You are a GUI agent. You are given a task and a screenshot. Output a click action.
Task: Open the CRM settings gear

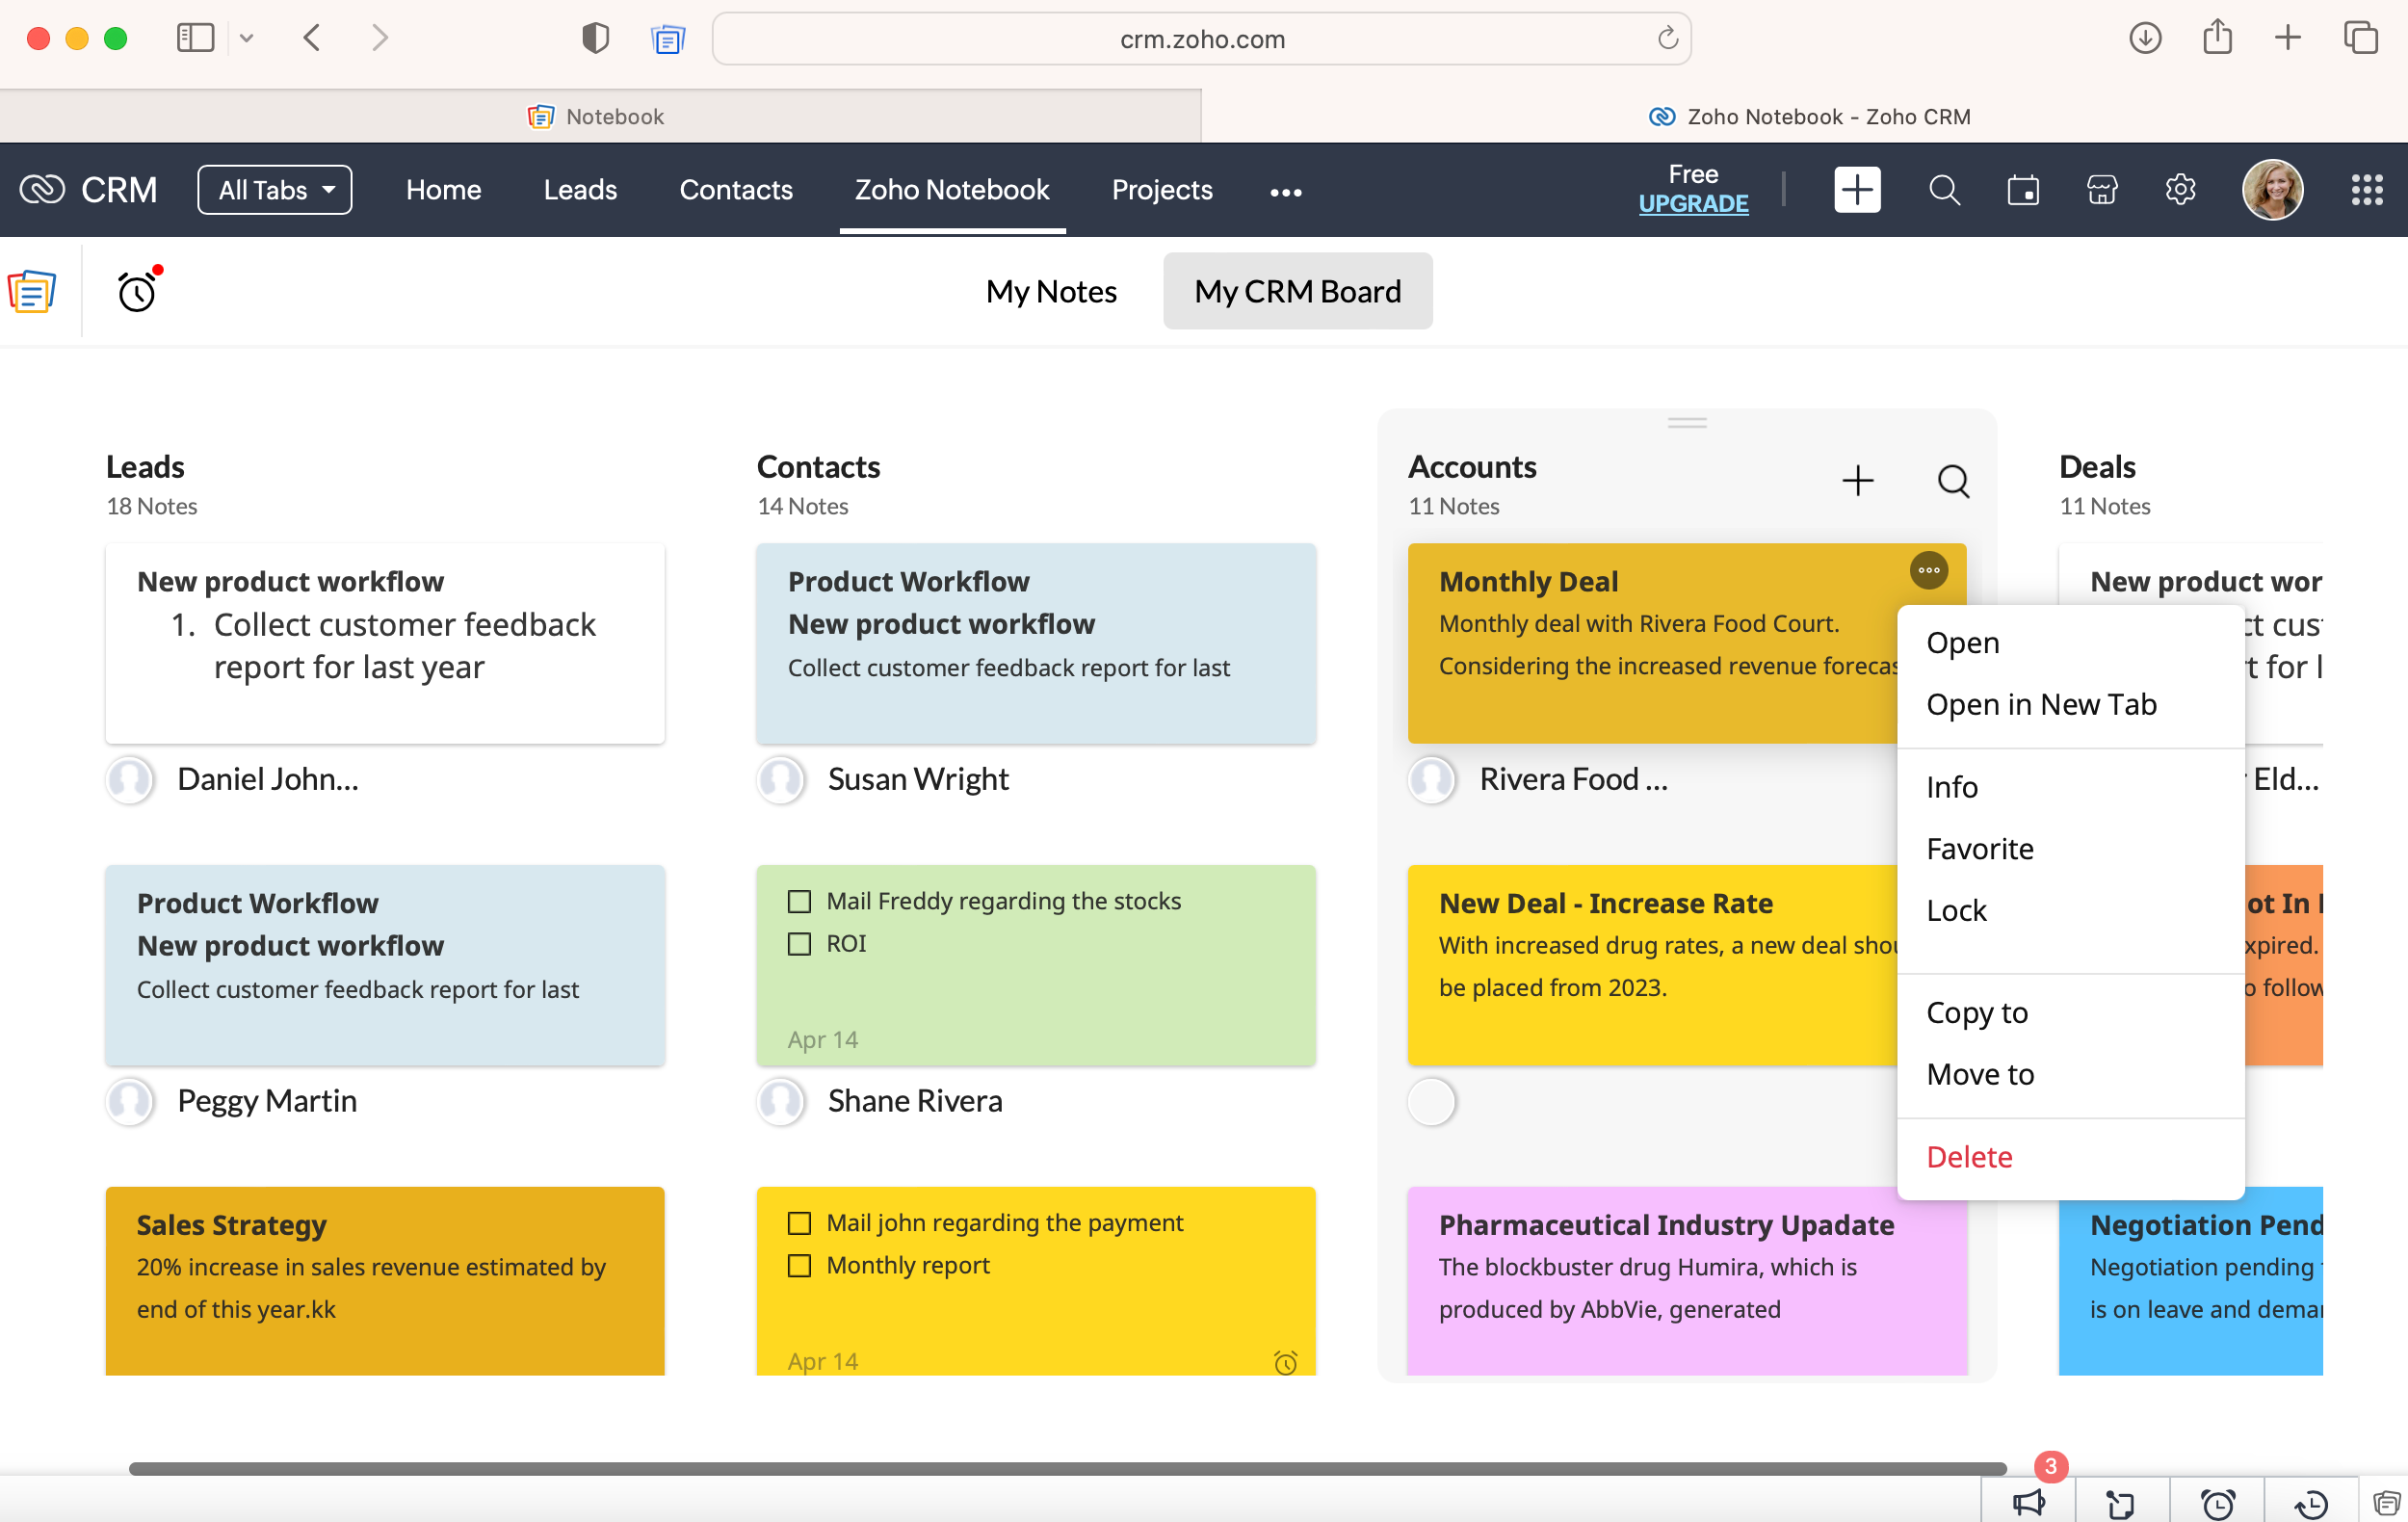2180,190
